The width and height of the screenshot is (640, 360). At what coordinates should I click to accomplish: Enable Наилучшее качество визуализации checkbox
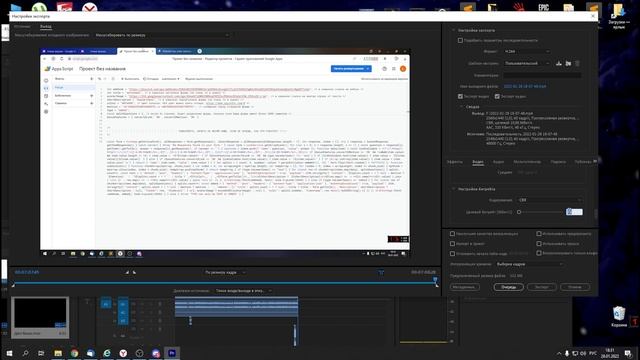click(x=452, y=233)
